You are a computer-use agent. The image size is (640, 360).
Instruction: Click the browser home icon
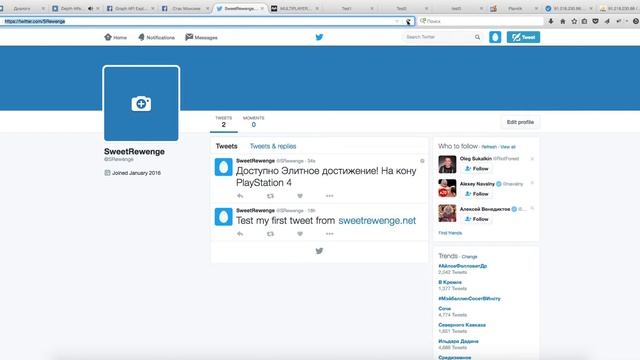point(562,21)
